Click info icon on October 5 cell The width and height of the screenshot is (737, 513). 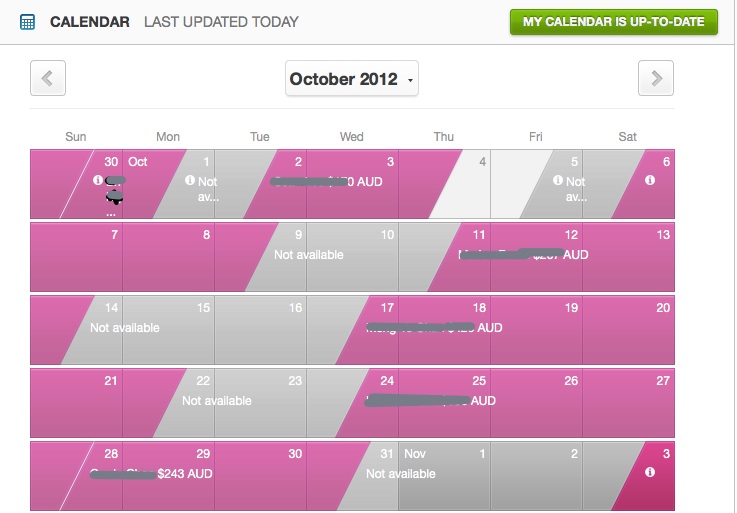point(558,180)
